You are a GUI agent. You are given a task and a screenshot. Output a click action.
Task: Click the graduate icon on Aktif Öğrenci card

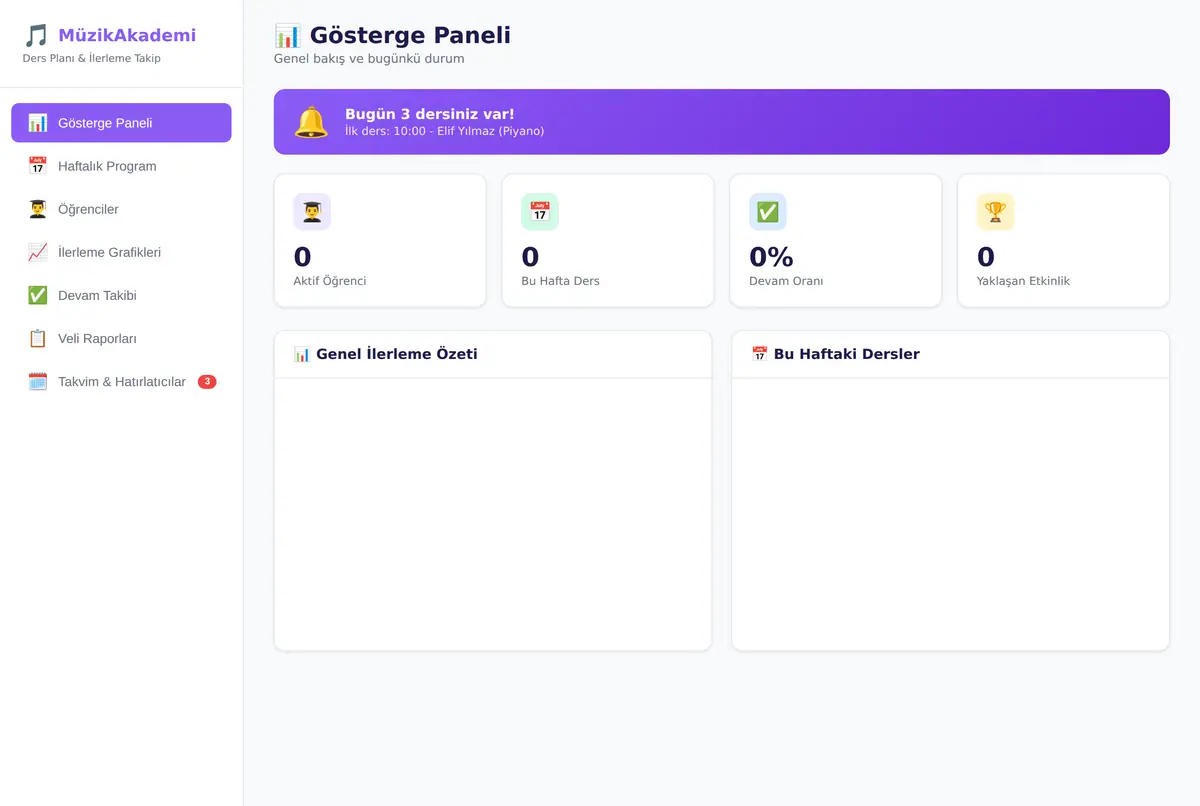click(312, 212)
